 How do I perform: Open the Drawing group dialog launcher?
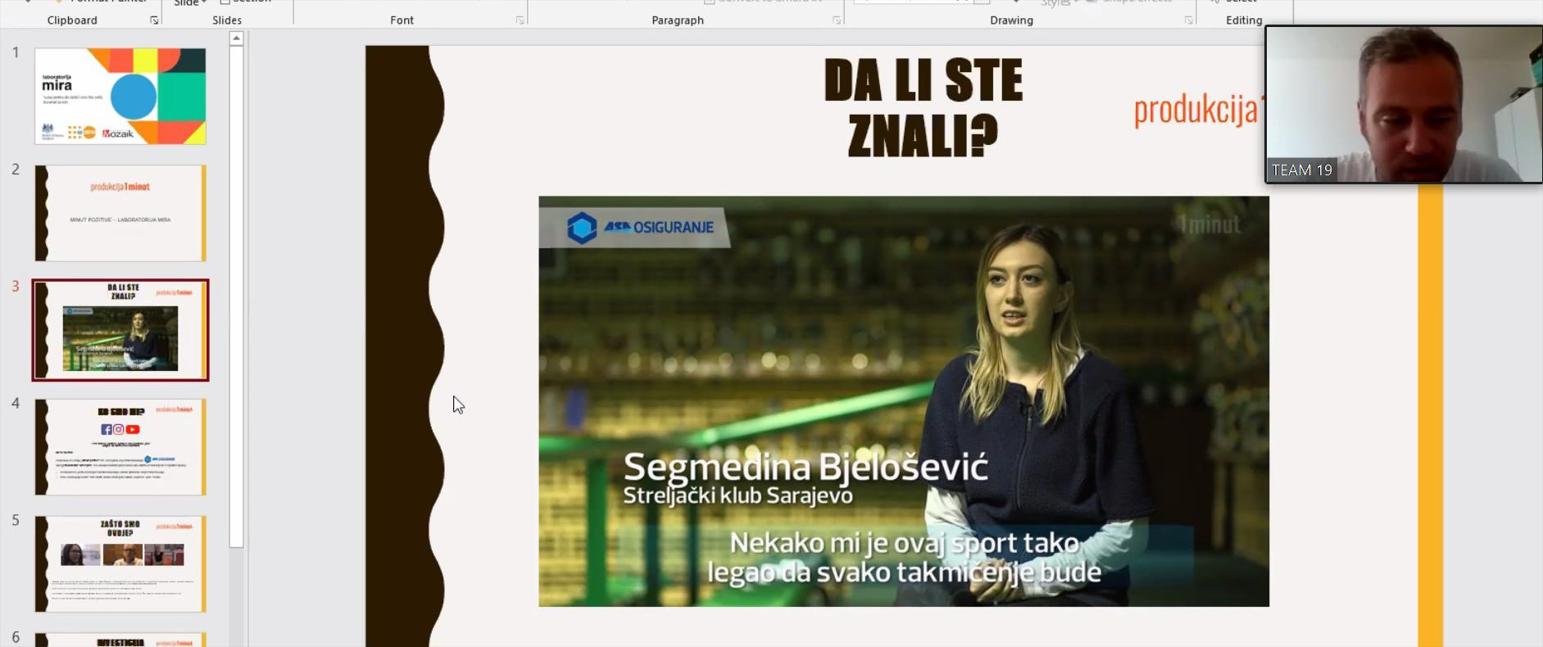tap(1188, 20)
